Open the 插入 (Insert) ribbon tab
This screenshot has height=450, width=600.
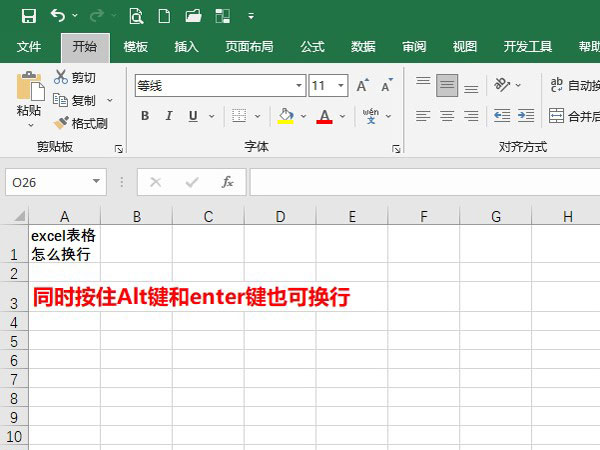tap(186, 47)
